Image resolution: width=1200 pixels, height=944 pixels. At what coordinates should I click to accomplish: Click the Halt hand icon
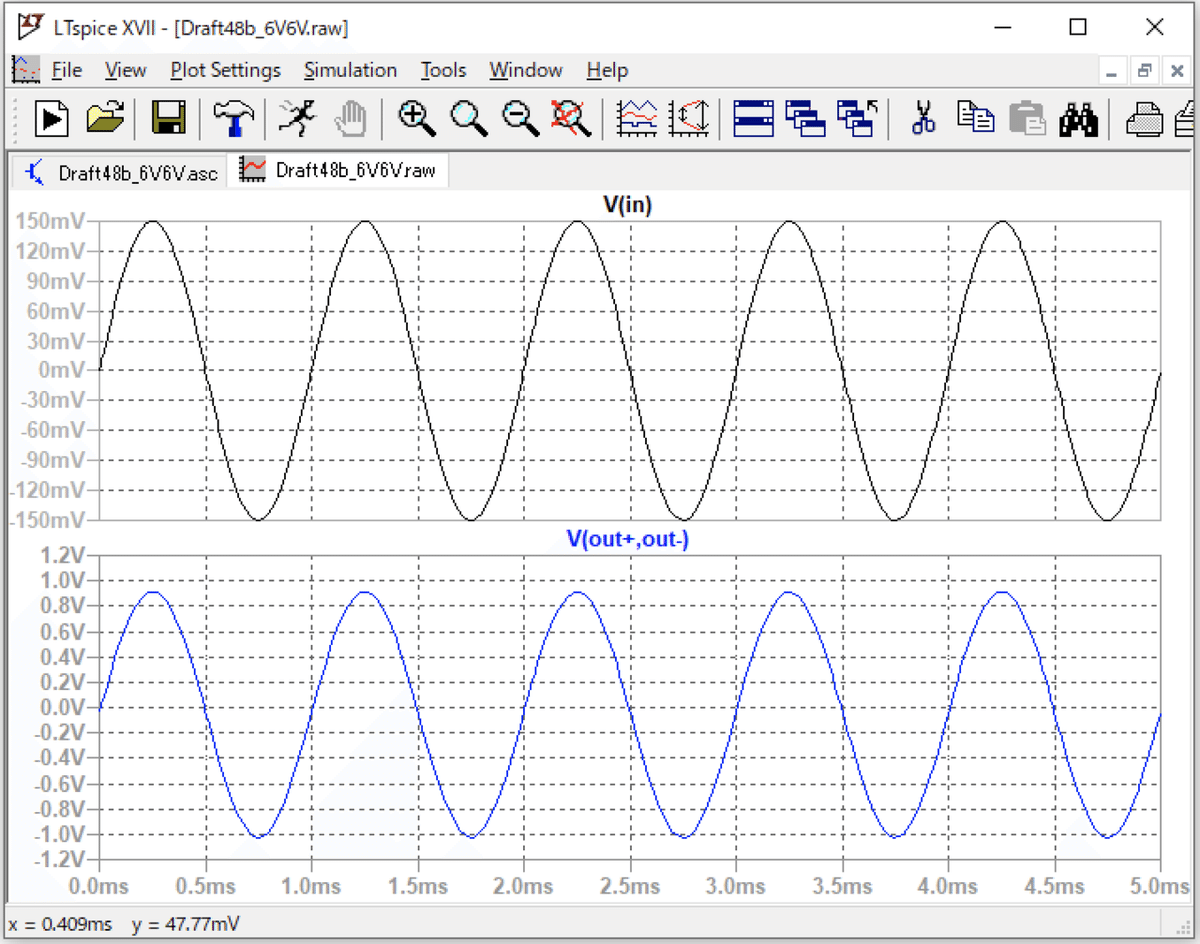click(350, 119)
